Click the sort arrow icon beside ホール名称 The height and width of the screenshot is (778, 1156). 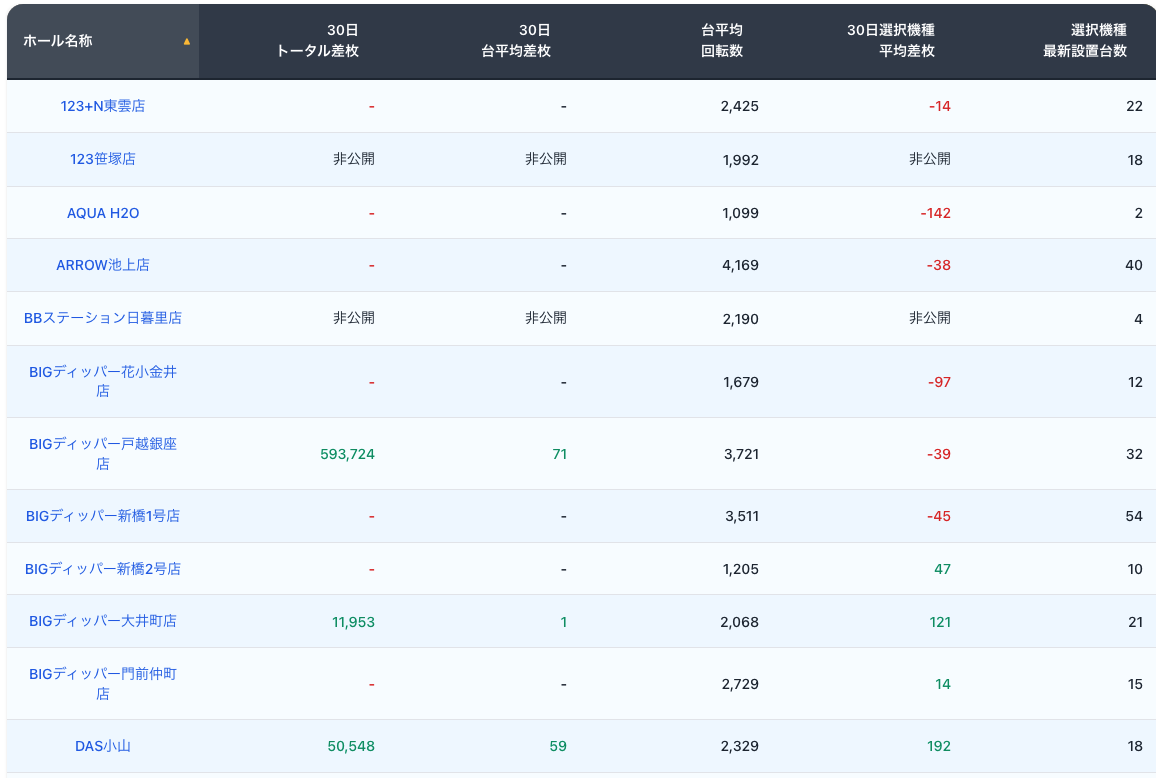(187, 42)
